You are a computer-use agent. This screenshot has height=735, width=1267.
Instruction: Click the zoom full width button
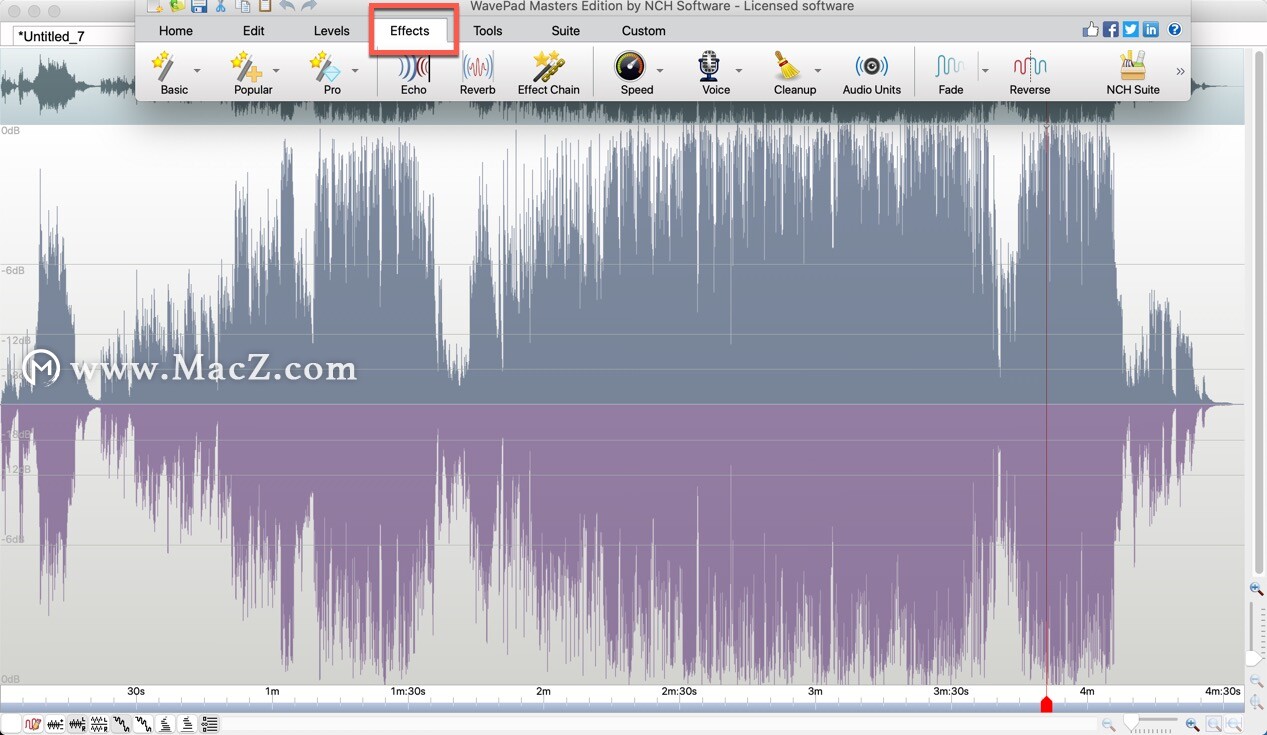(1234, 724)
